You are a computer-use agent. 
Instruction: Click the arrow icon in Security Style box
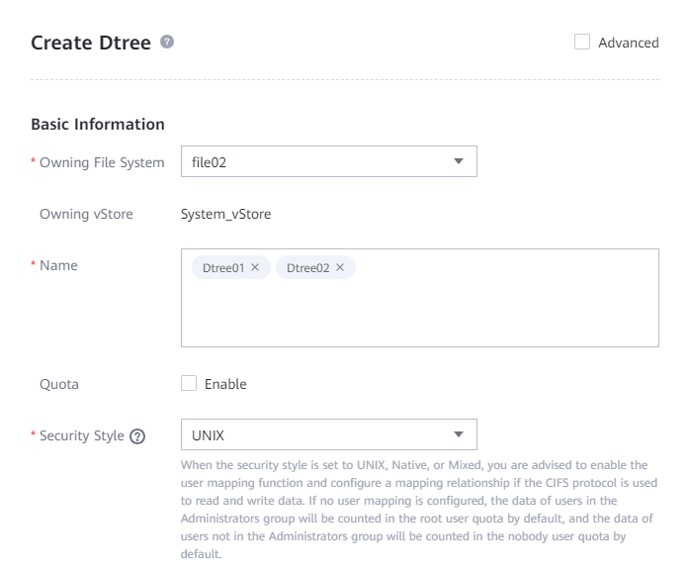click(459, 434)
